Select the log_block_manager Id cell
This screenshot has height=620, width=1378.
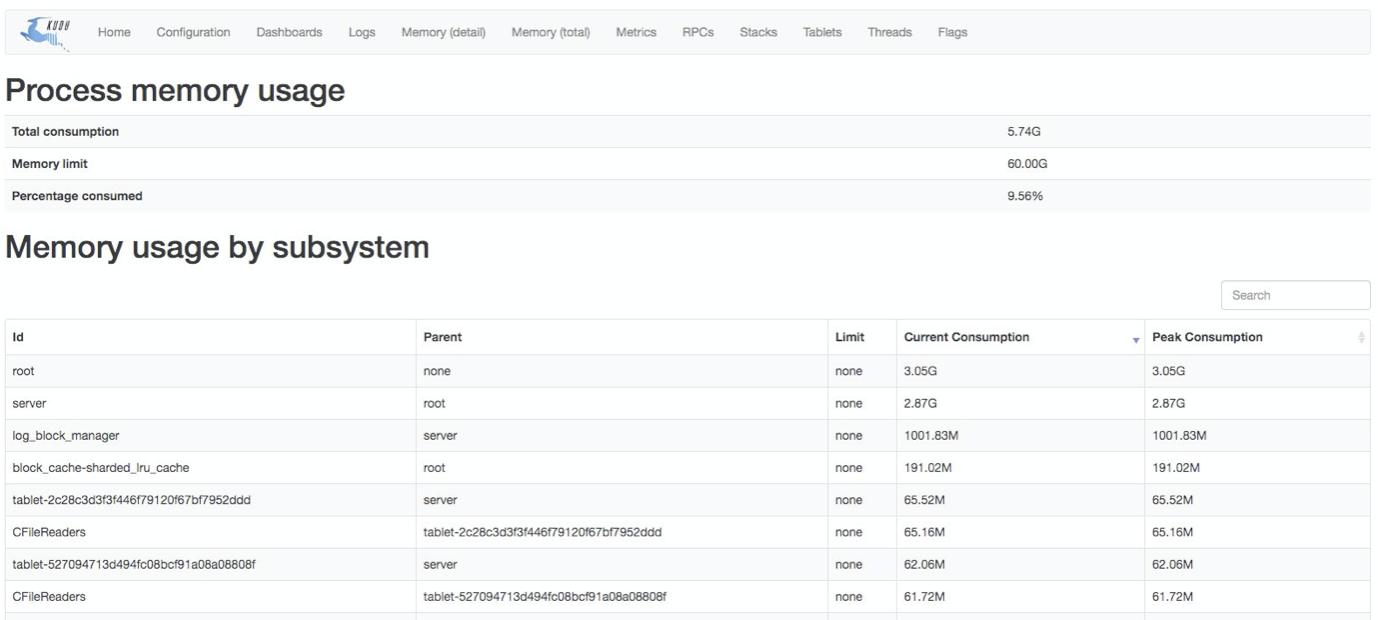tap(211, 436)
